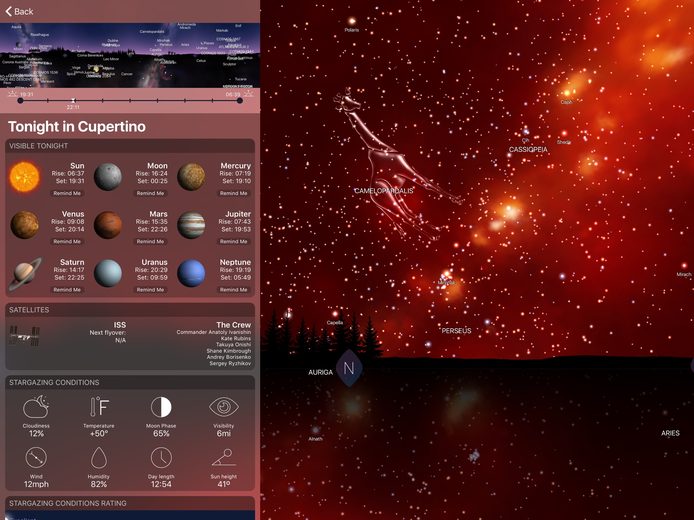Tap the Cloudiness weather icon
Viewport: 694px width, 520px height.
pyautogui.click(x=36, y=407)
